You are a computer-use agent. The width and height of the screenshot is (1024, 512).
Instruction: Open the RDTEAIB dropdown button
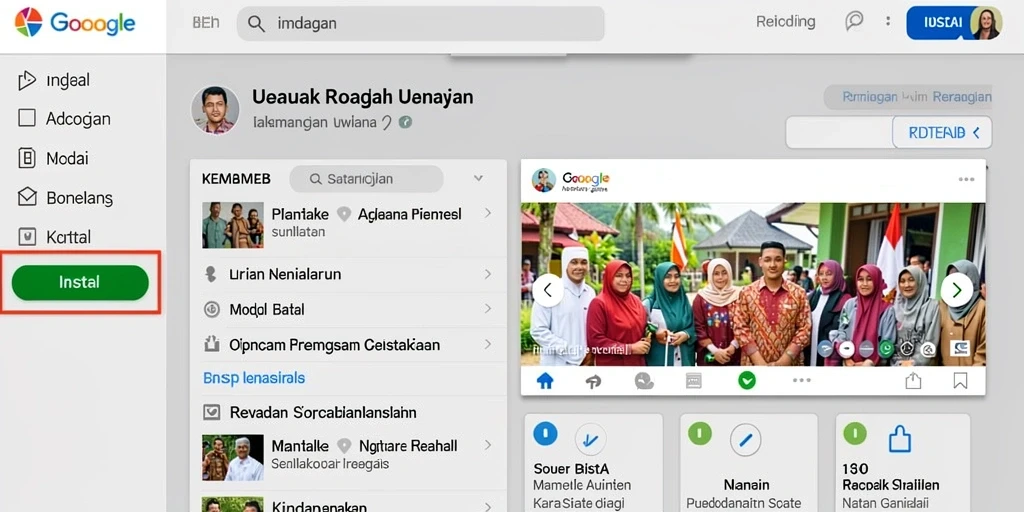click(942, 133)
